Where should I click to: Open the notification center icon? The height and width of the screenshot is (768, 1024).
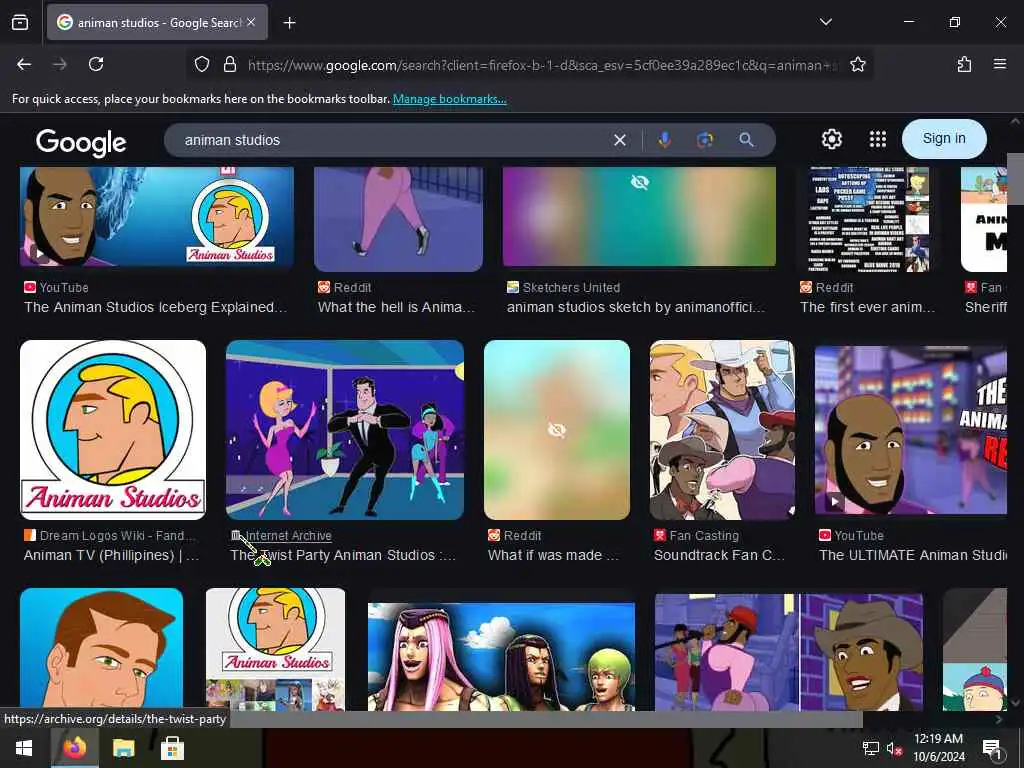coord(991,748)
